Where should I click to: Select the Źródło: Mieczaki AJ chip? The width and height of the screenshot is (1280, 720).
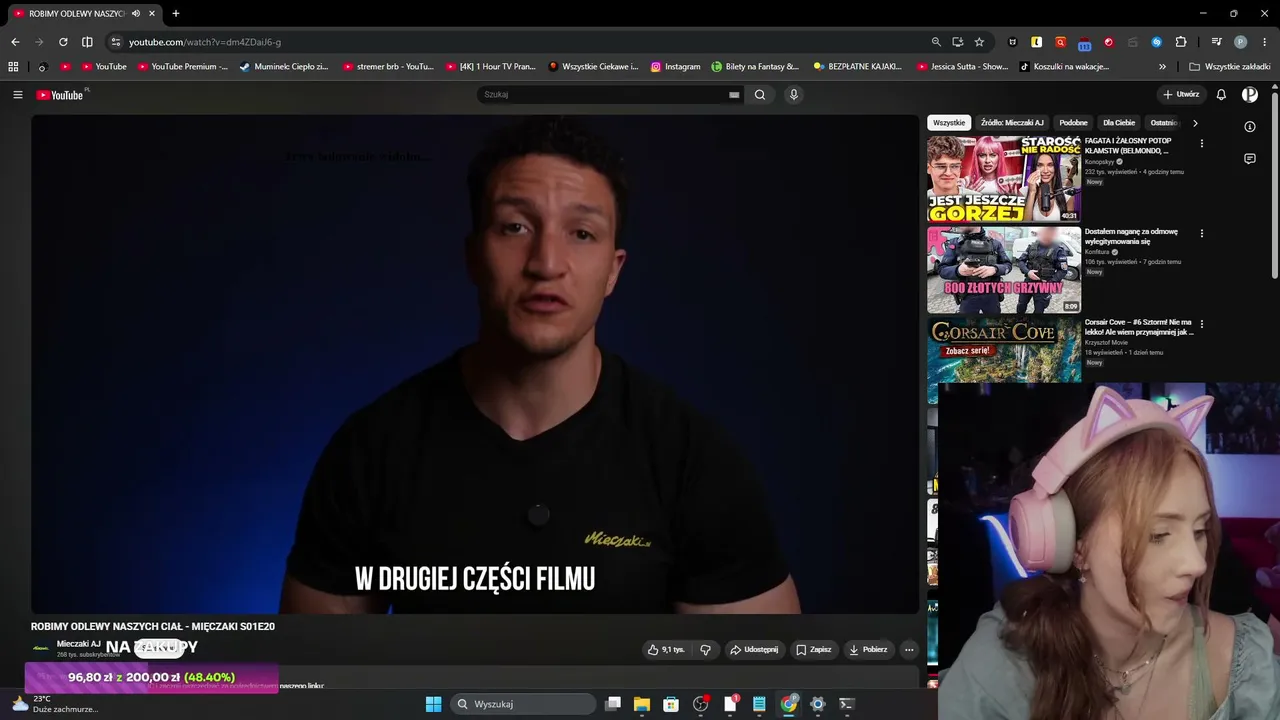1012,123
